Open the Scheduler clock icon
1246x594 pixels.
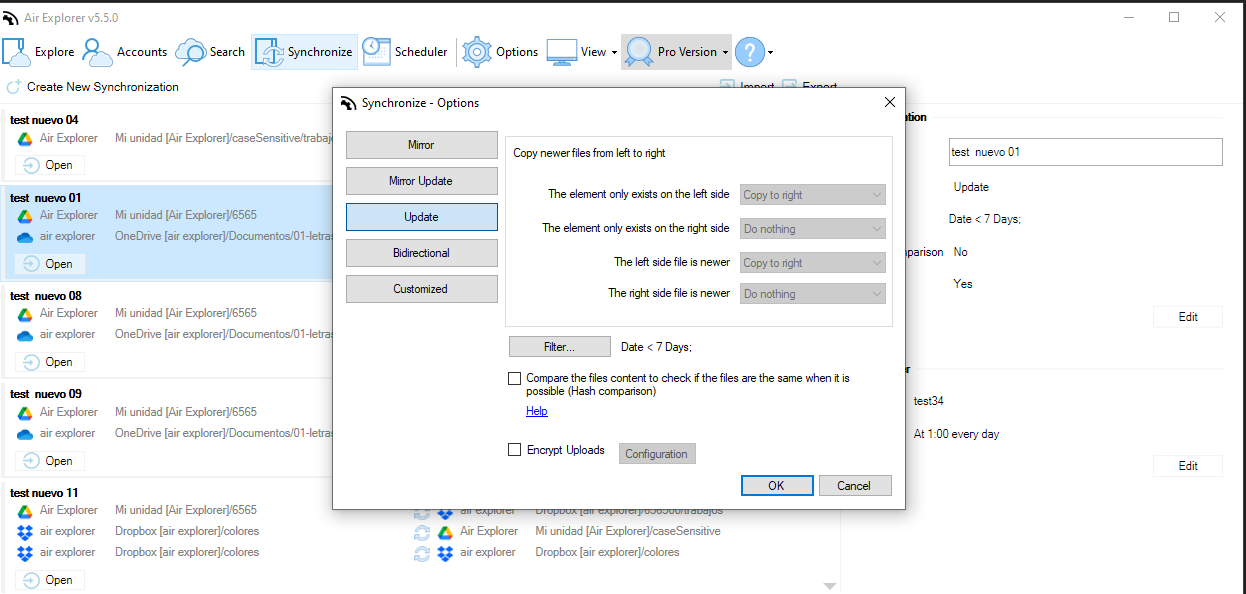pos(376,52)
